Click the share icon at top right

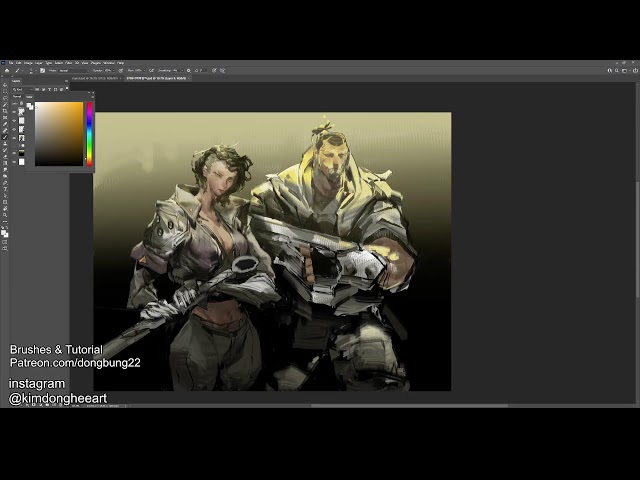(635, 71)
